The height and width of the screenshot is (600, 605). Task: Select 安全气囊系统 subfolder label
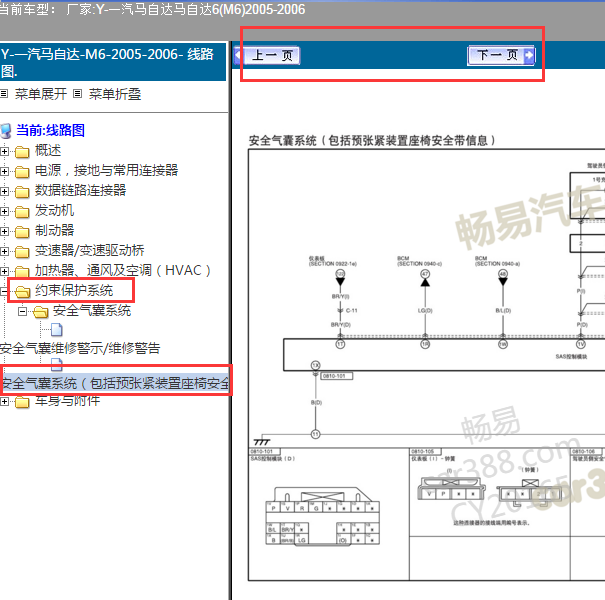click(x=92, y=311)
